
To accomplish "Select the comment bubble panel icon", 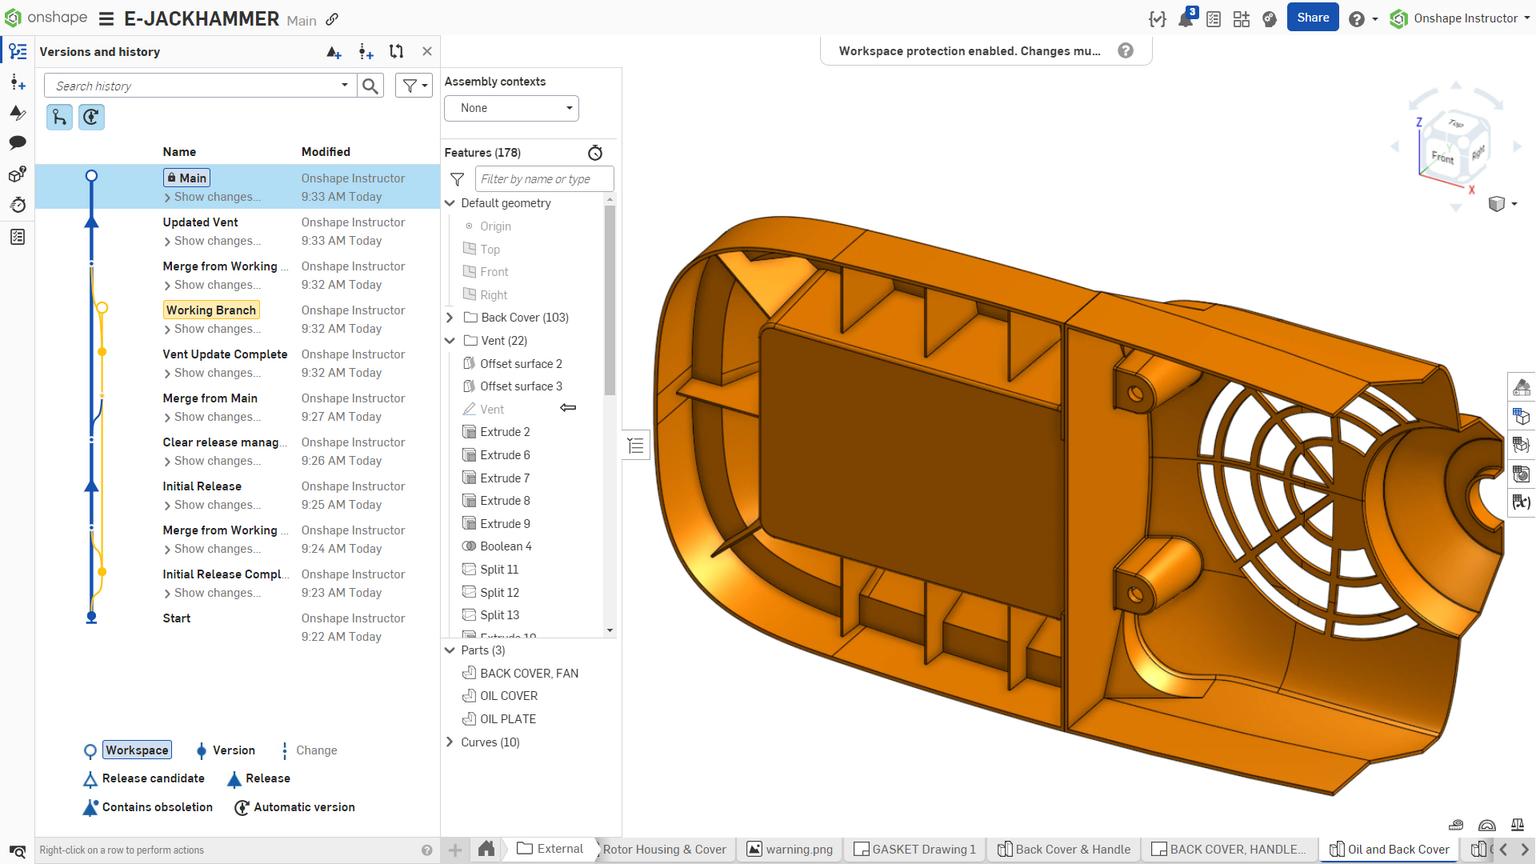I will click(x=17, y=142).
